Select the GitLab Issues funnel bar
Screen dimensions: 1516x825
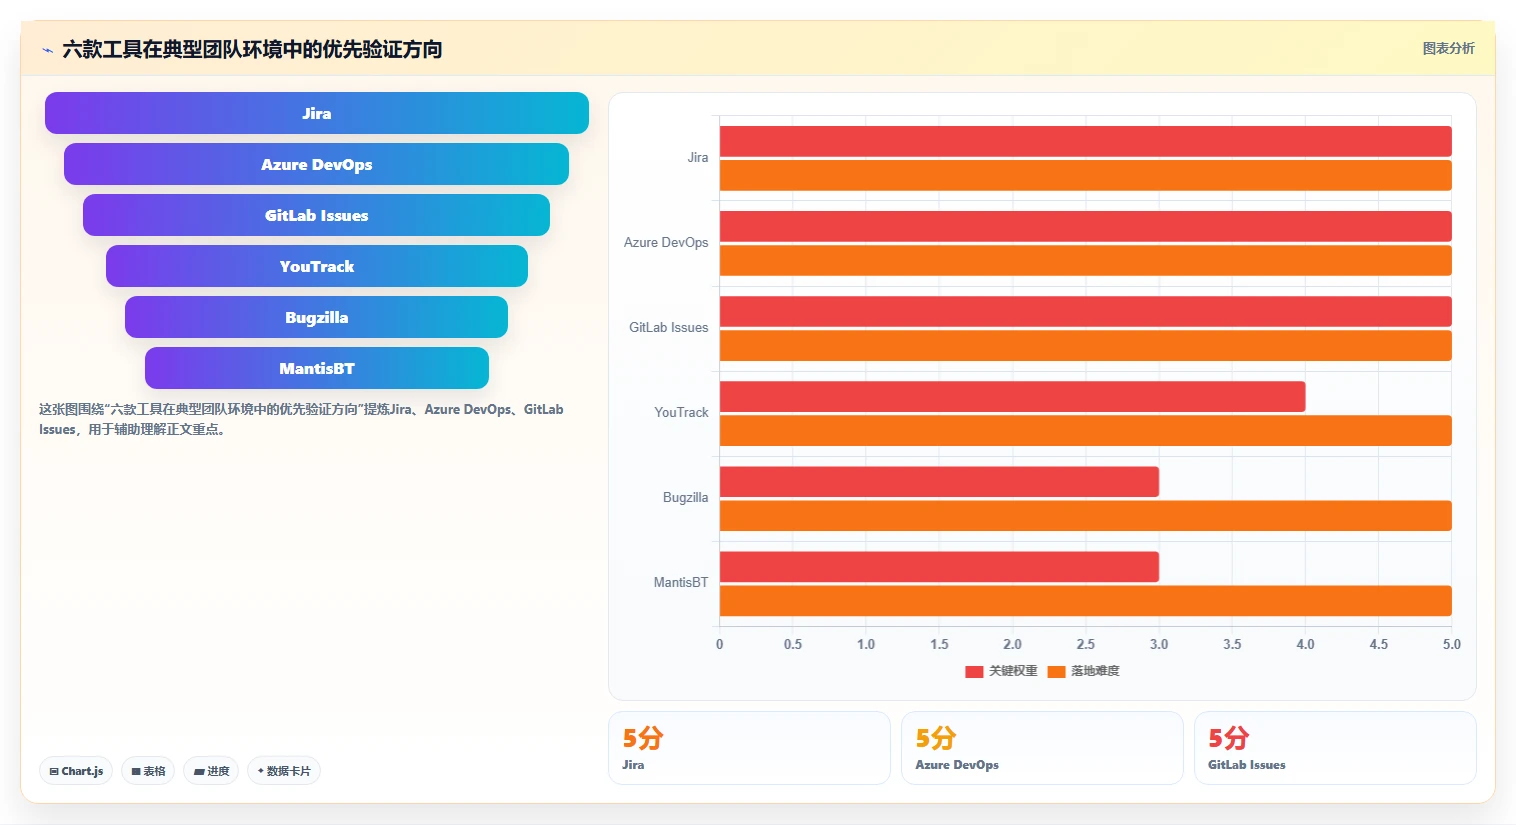317,215
